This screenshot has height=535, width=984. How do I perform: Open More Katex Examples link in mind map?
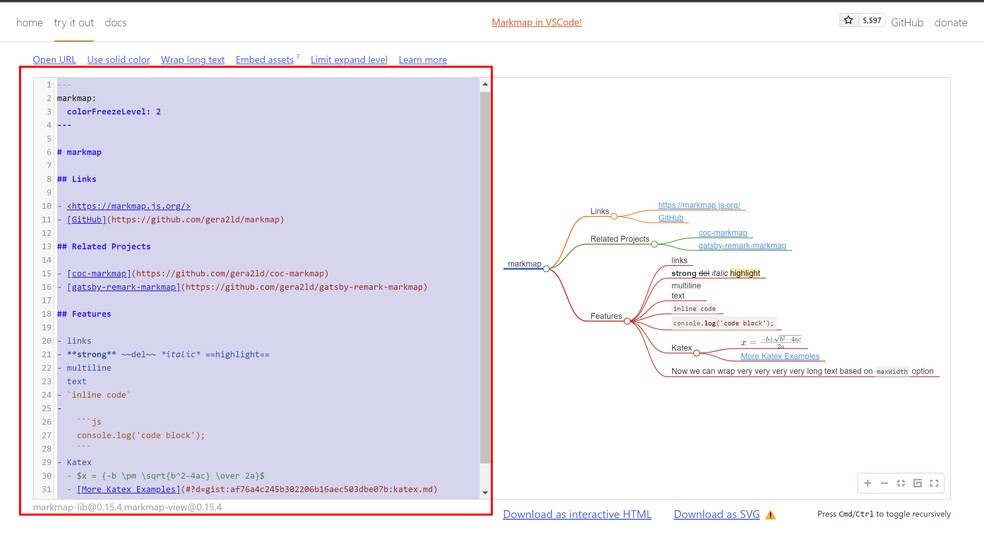point(780,356)
